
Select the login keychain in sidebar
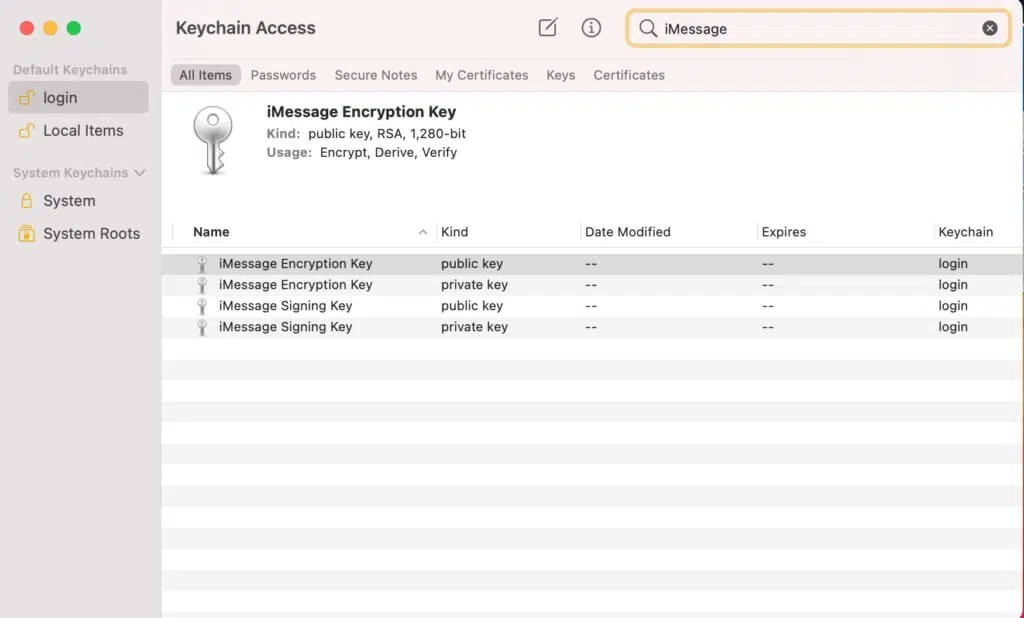78,97
